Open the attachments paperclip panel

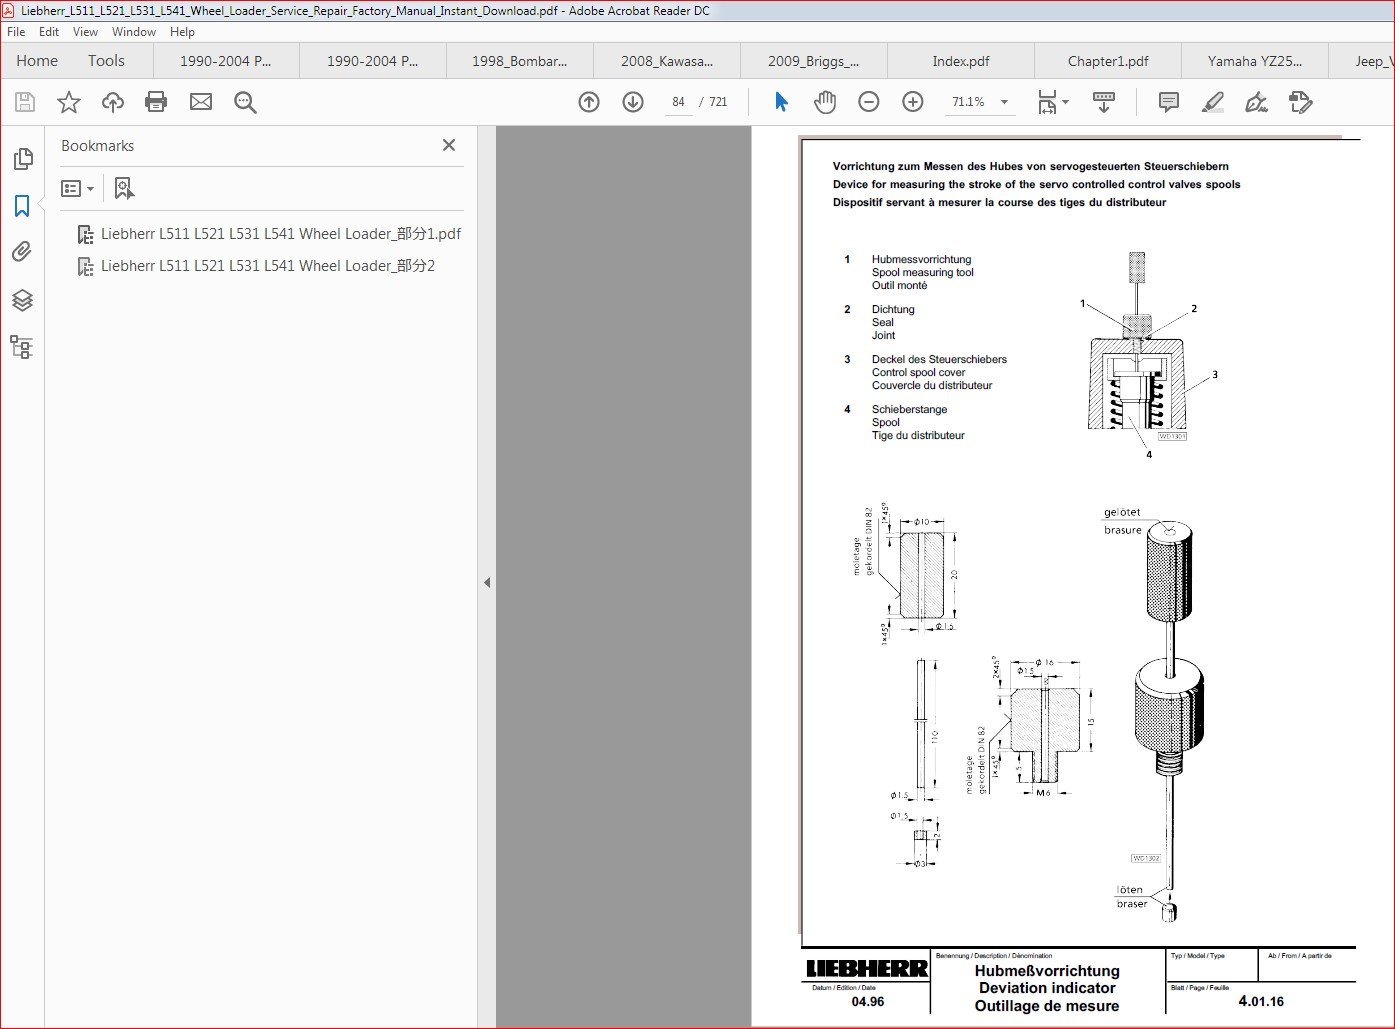coord(22,252)
